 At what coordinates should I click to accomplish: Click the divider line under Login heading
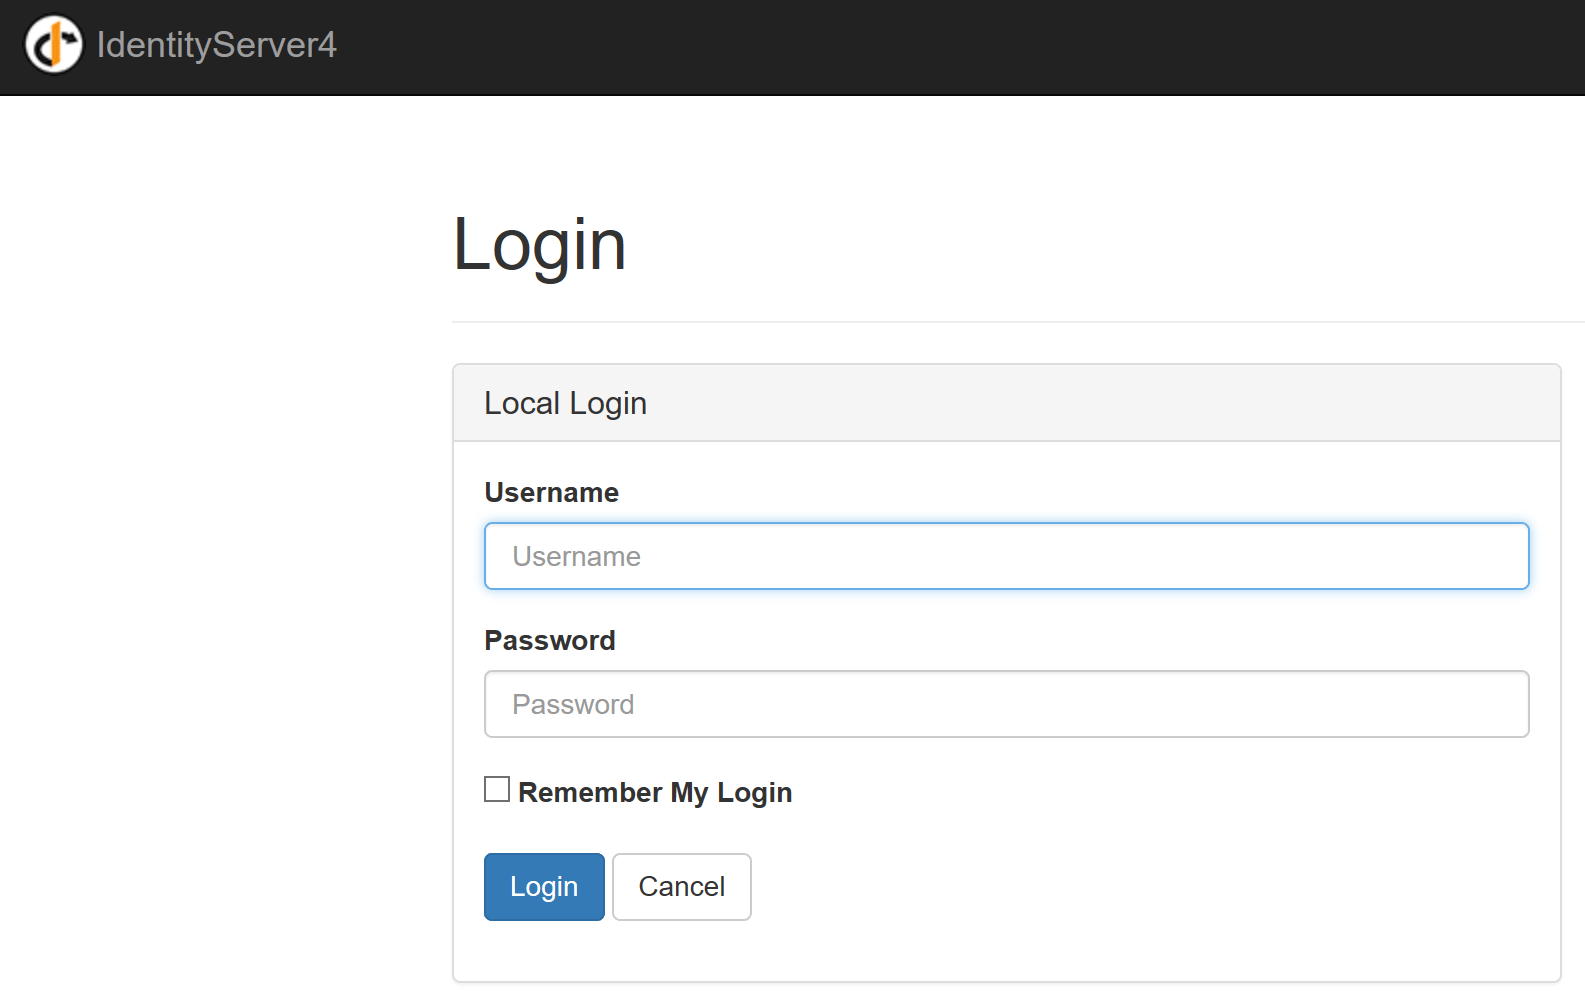[1000, 322]
